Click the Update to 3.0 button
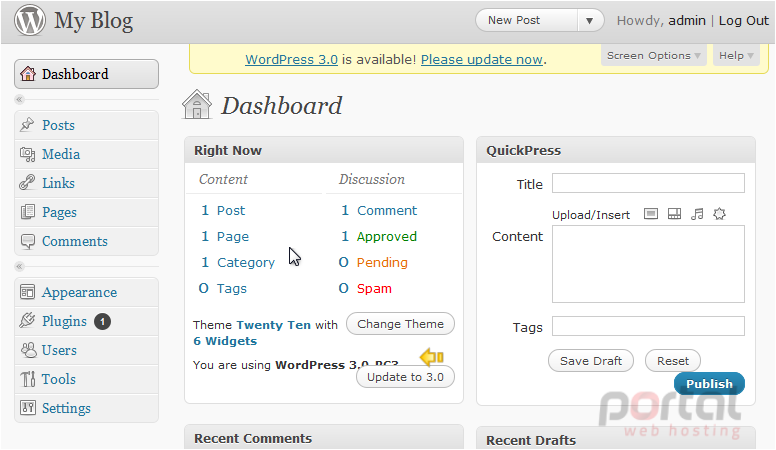This screenshot has width=776, height=450. (405, 377)
